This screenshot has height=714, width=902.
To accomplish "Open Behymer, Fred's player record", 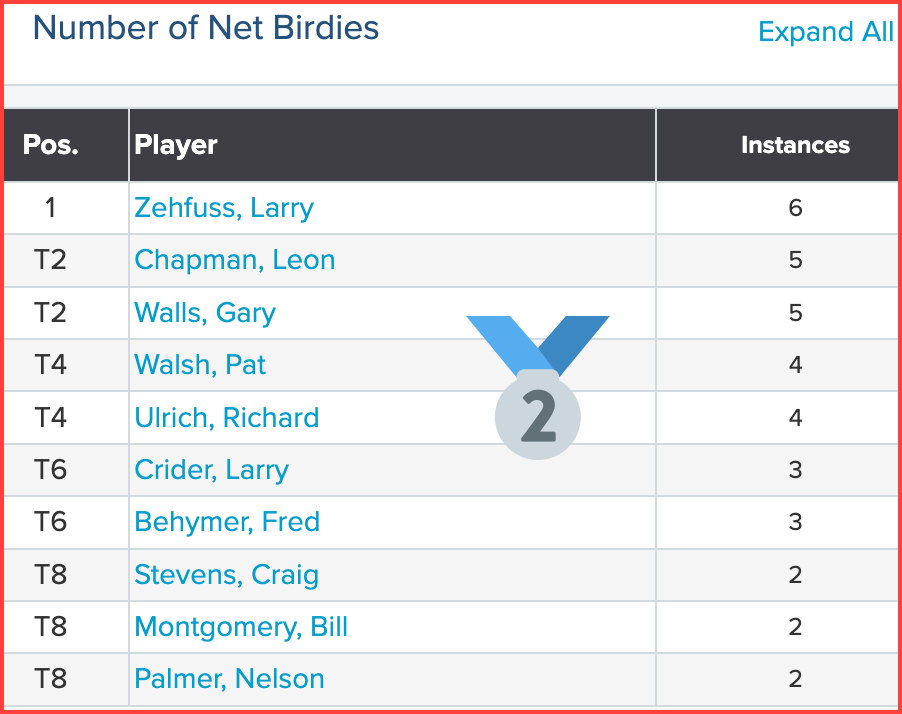I will [x=226, y=522].
